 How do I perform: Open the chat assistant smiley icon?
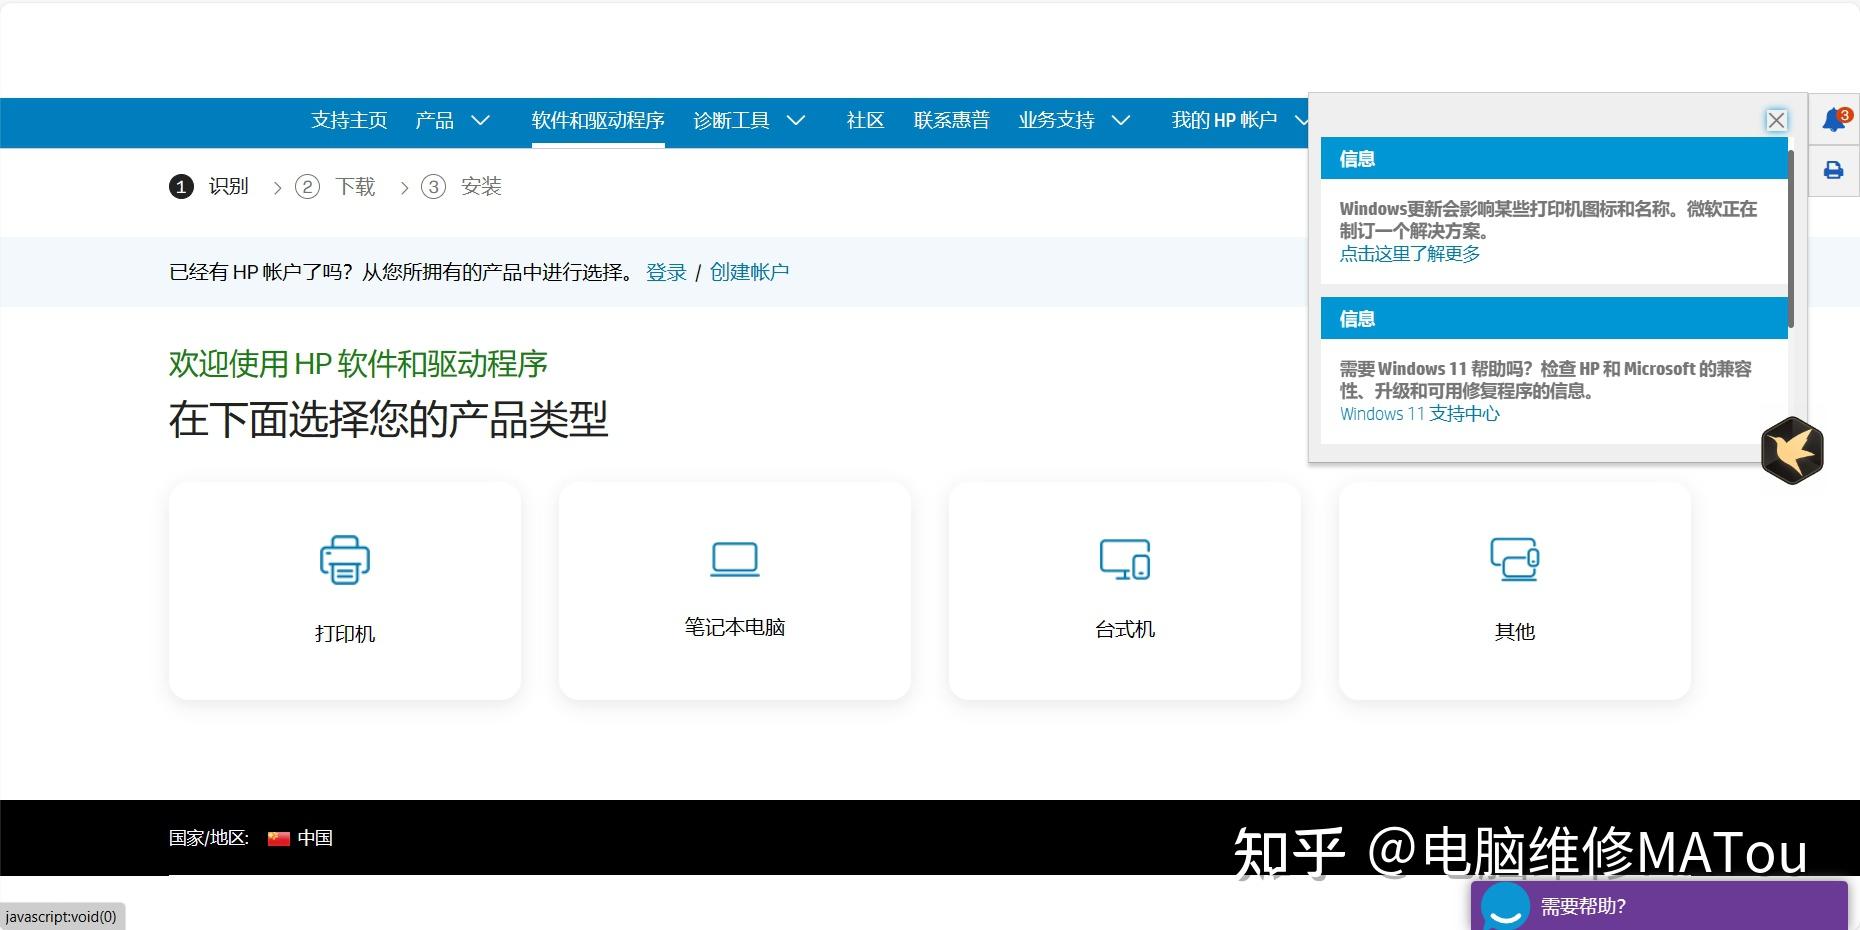(x=1505, y=907)
